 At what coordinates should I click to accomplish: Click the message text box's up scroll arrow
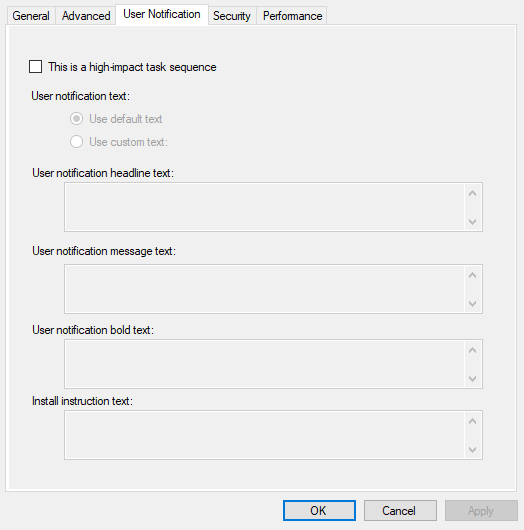pyautogui.click(x=473, y=275)
